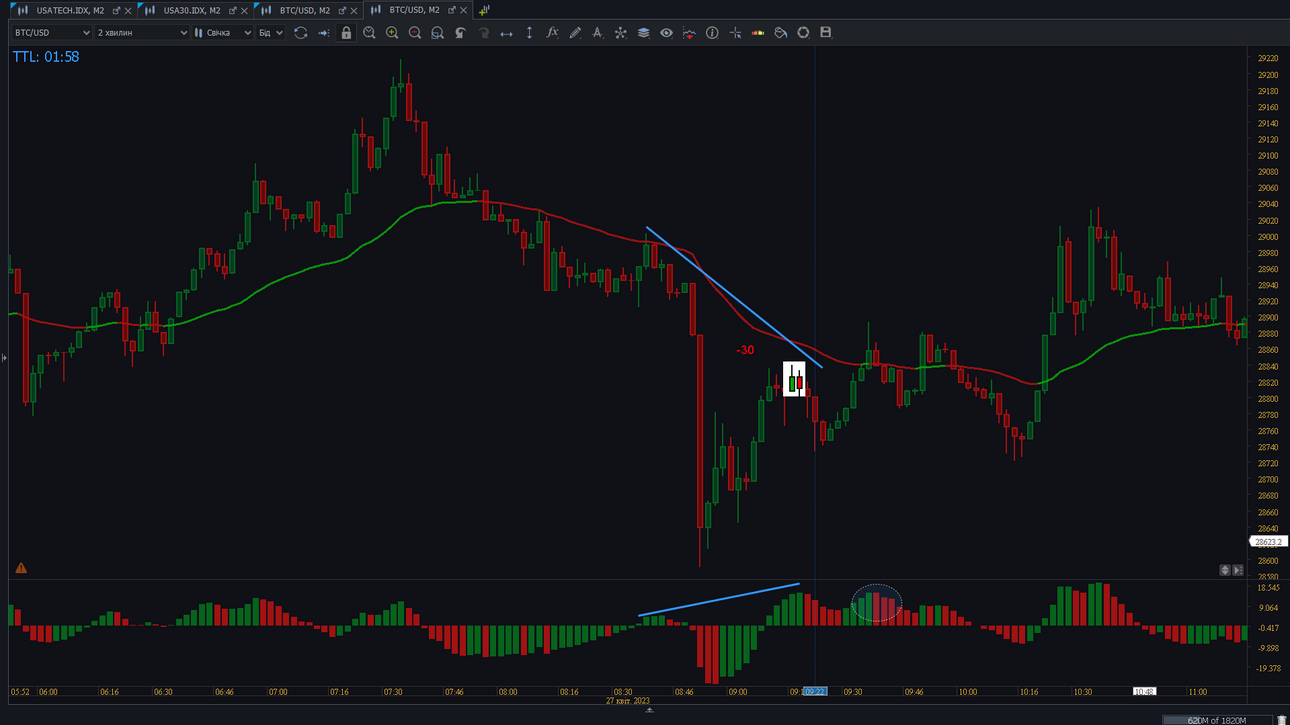Click the 29000 price axis label
Screen dimensions: 1290x725
(1267, 237)
